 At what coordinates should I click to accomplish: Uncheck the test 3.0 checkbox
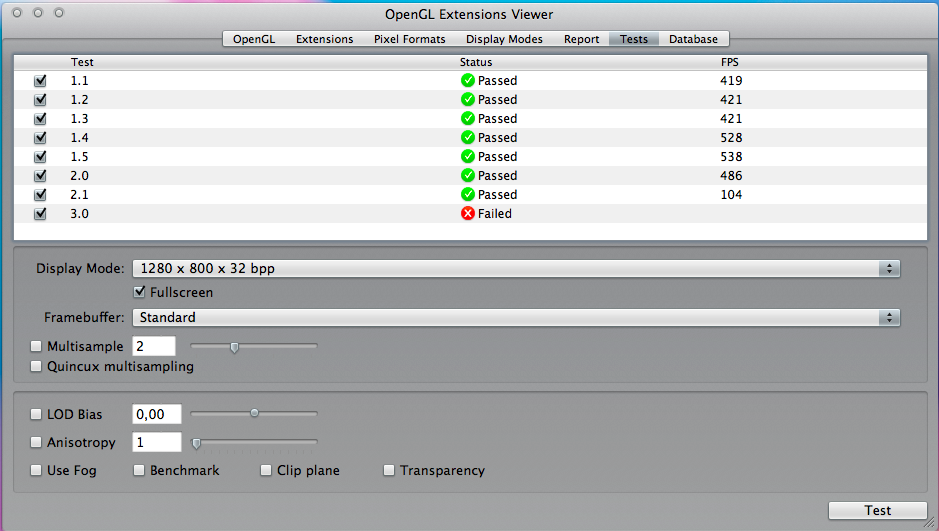tap(40, 214)
